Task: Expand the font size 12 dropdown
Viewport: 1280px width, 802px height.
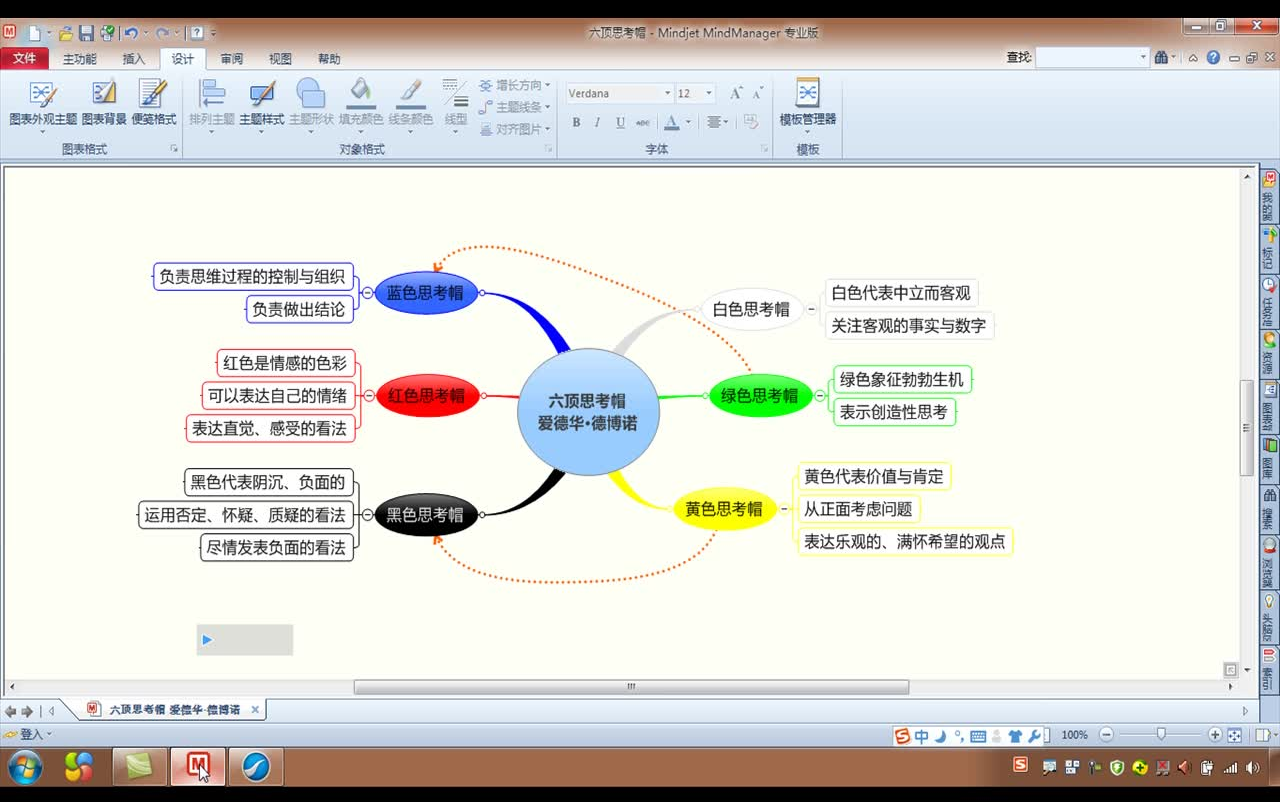Action: click(x=707, y=92)
